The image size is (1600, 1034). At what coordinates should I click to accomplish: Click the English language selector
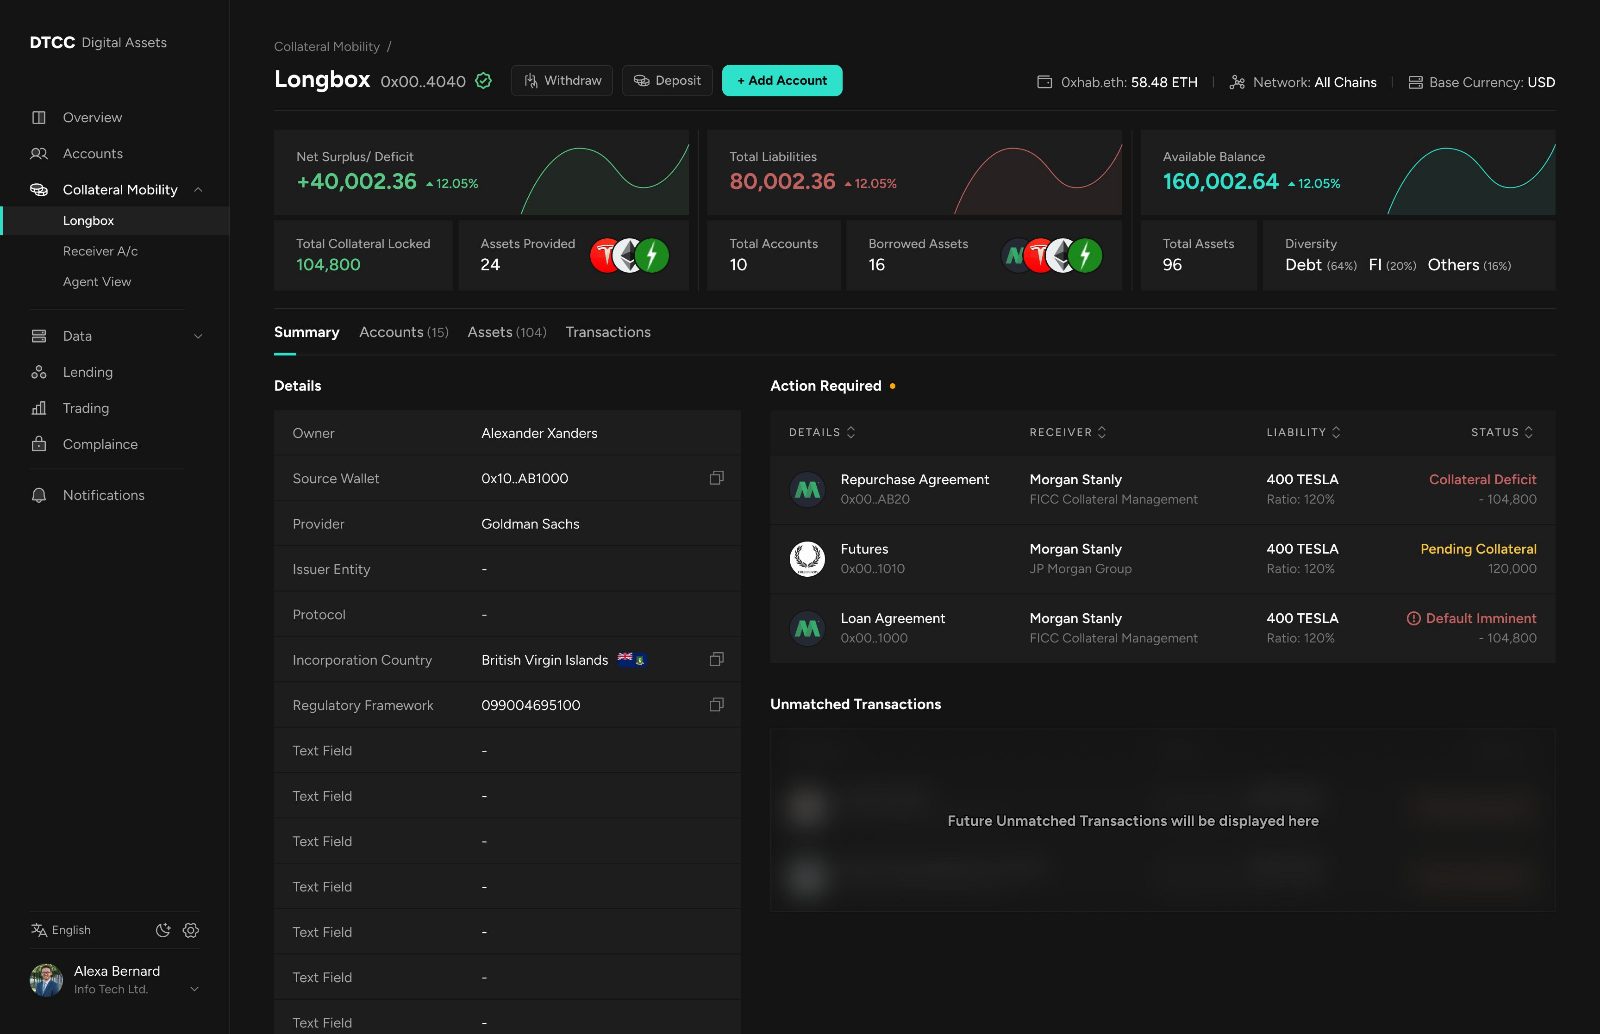point(61,930)
